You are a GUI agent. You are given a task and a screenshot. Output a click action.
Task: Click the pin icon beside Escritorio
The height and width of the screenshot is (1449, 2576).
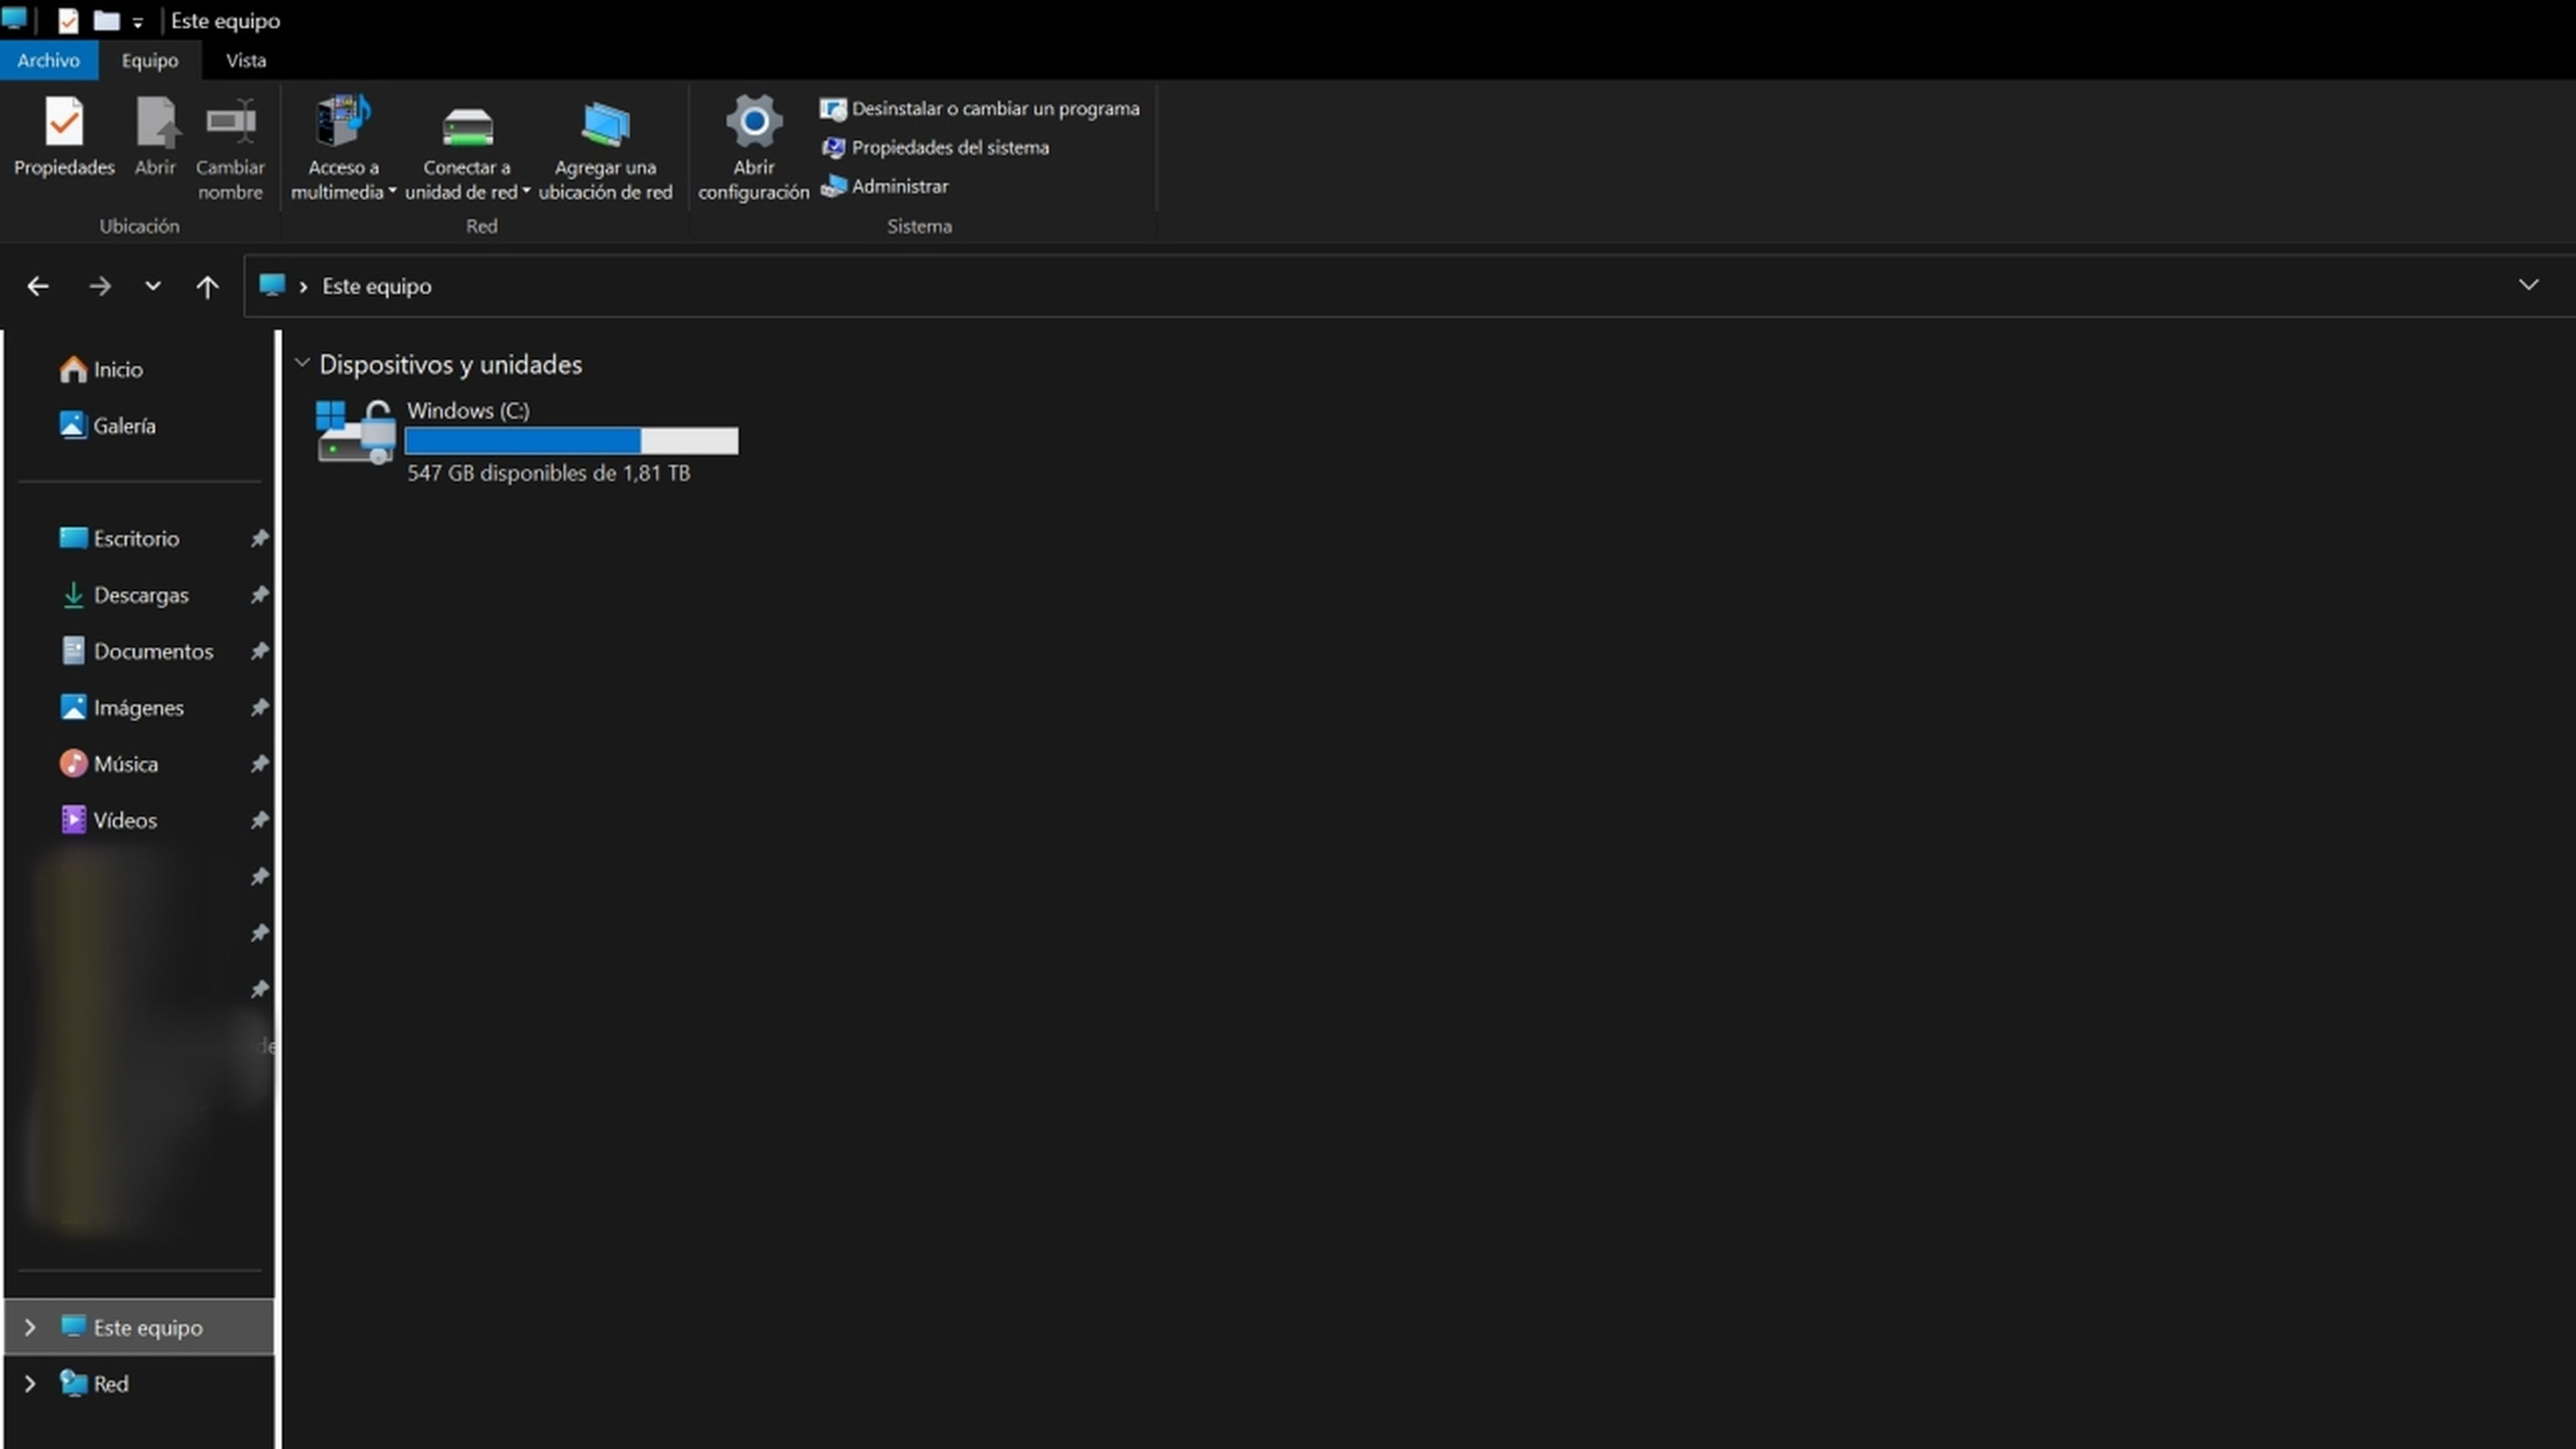pos(259,538)
